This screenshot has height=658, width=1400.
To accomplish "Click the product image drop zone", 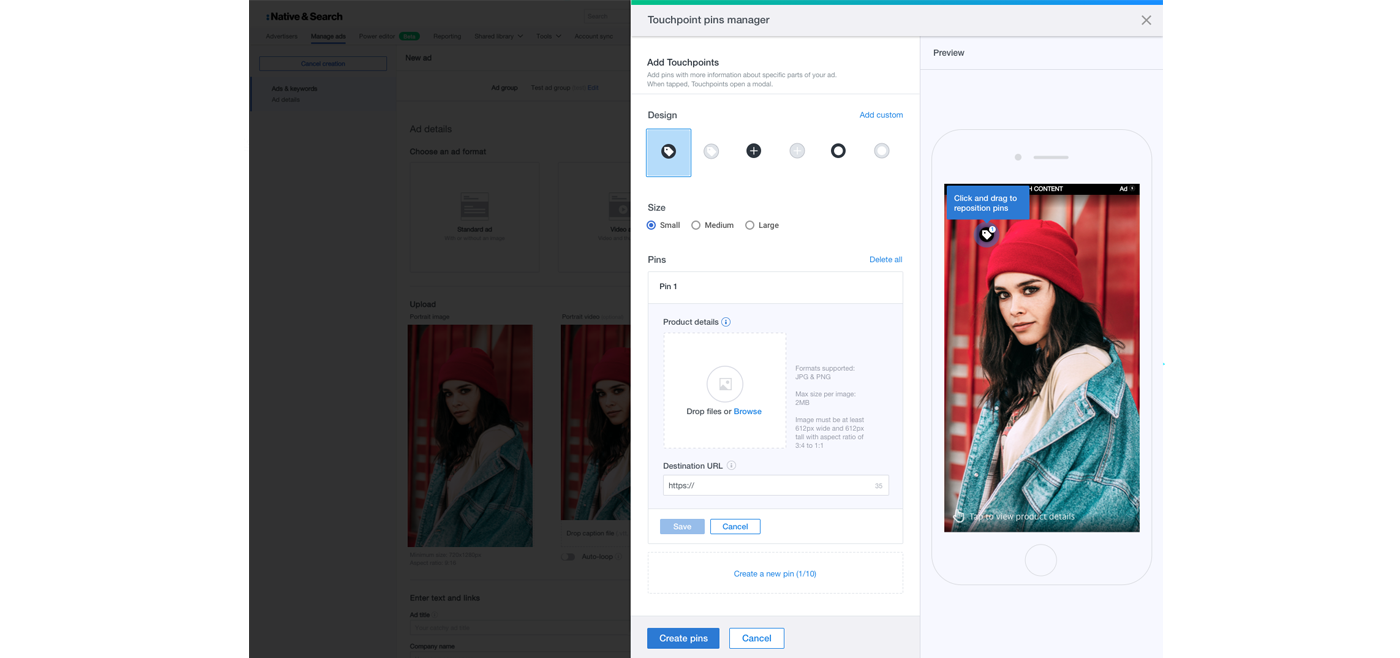I will (x=725, y=390).
